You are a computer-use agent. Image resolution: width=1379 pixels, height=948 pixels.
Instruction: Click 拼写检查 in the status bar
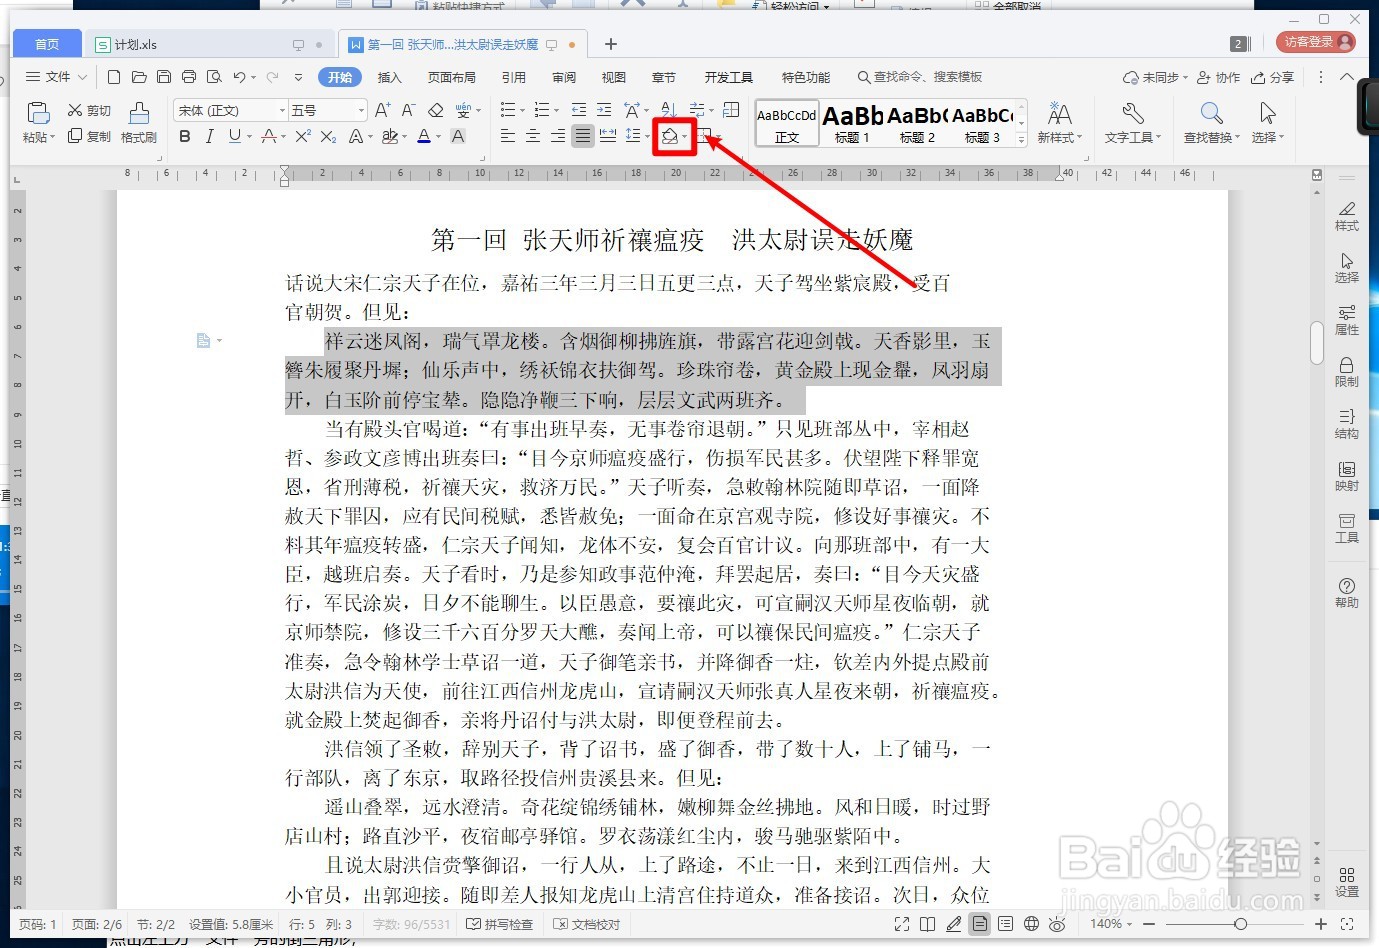point(500,924)
